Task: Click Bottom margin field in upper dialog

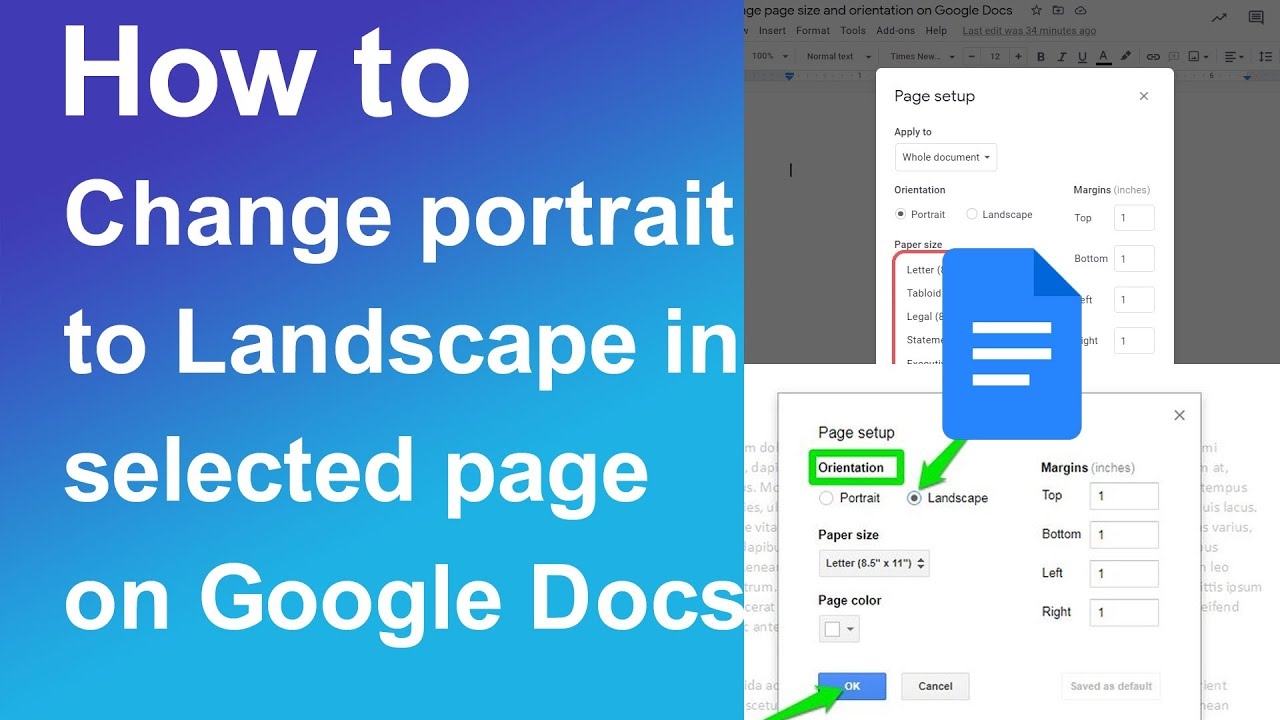Action: (x=1134, y=259)
